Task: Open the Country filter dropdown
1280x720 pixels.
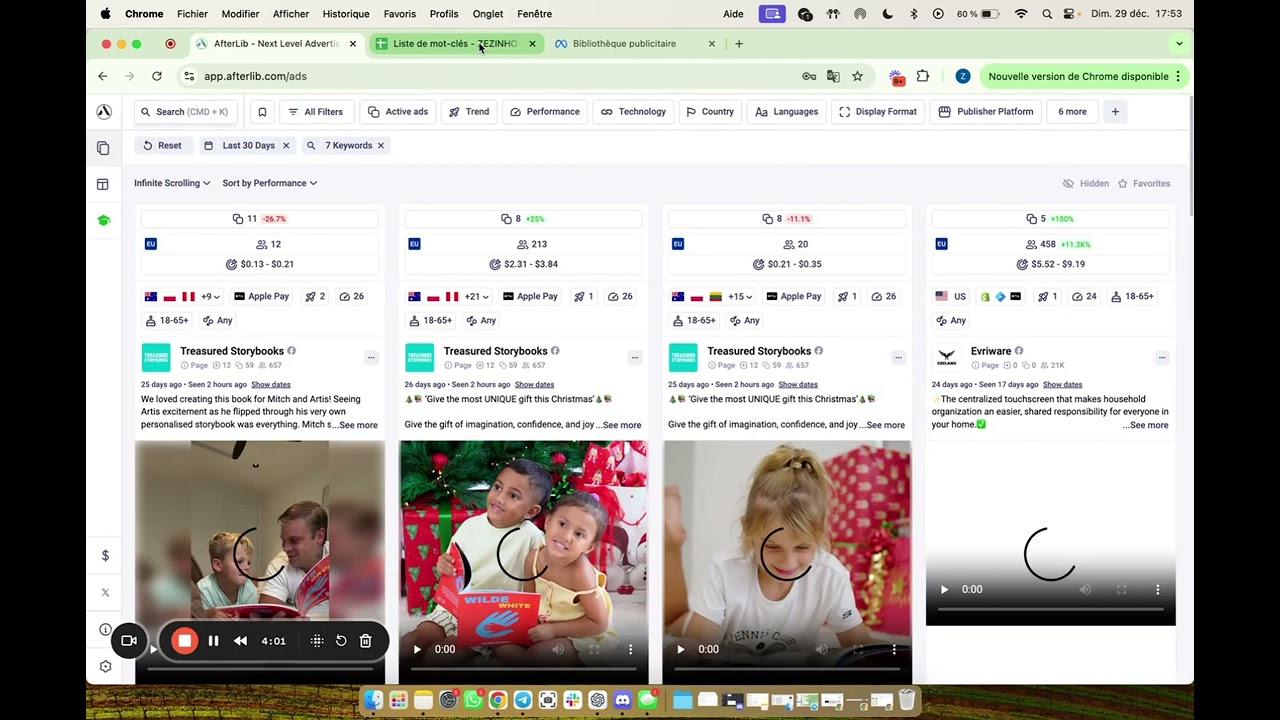Action: [710, 112]
